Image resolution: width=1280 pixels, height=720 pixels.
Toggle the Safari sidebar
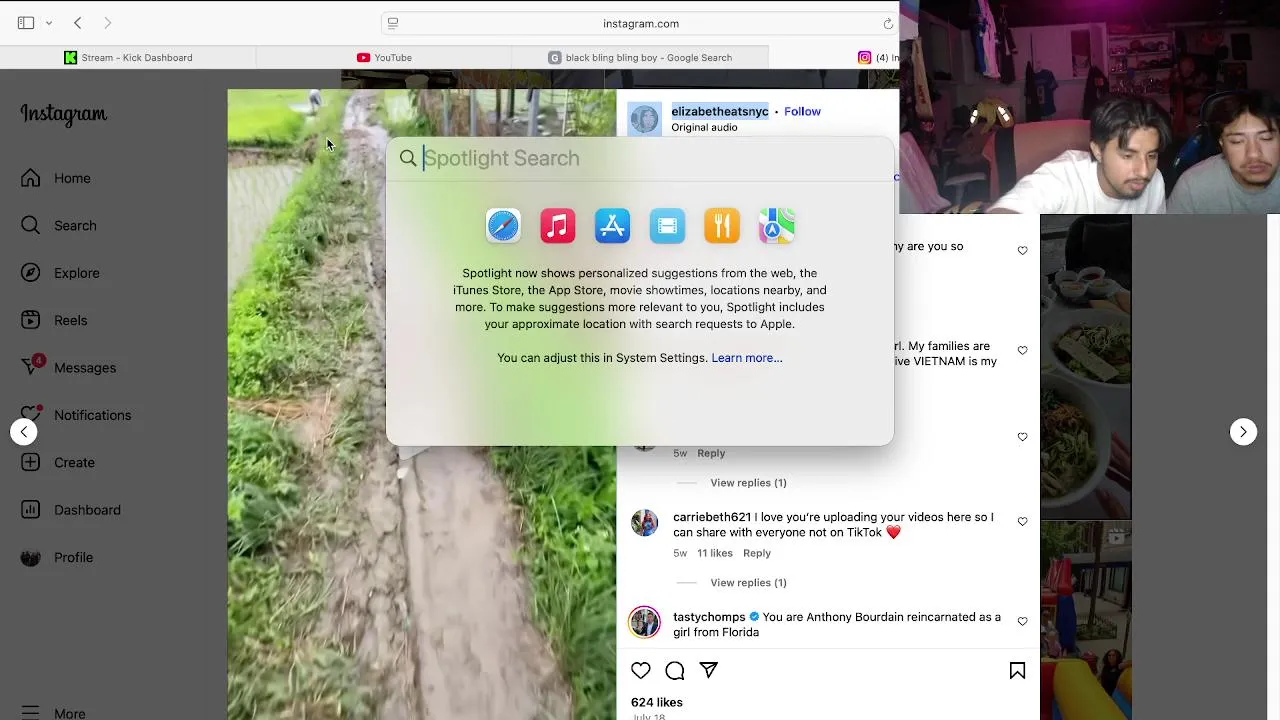26,23
